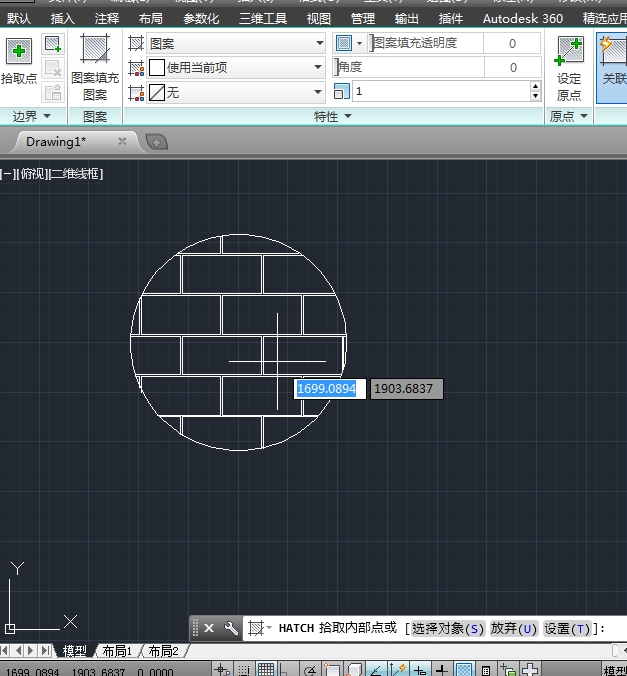Open the 使用当前项 hatch color dropdown
The width and height of the screenshot is (627, 676).
click(319, 68)
